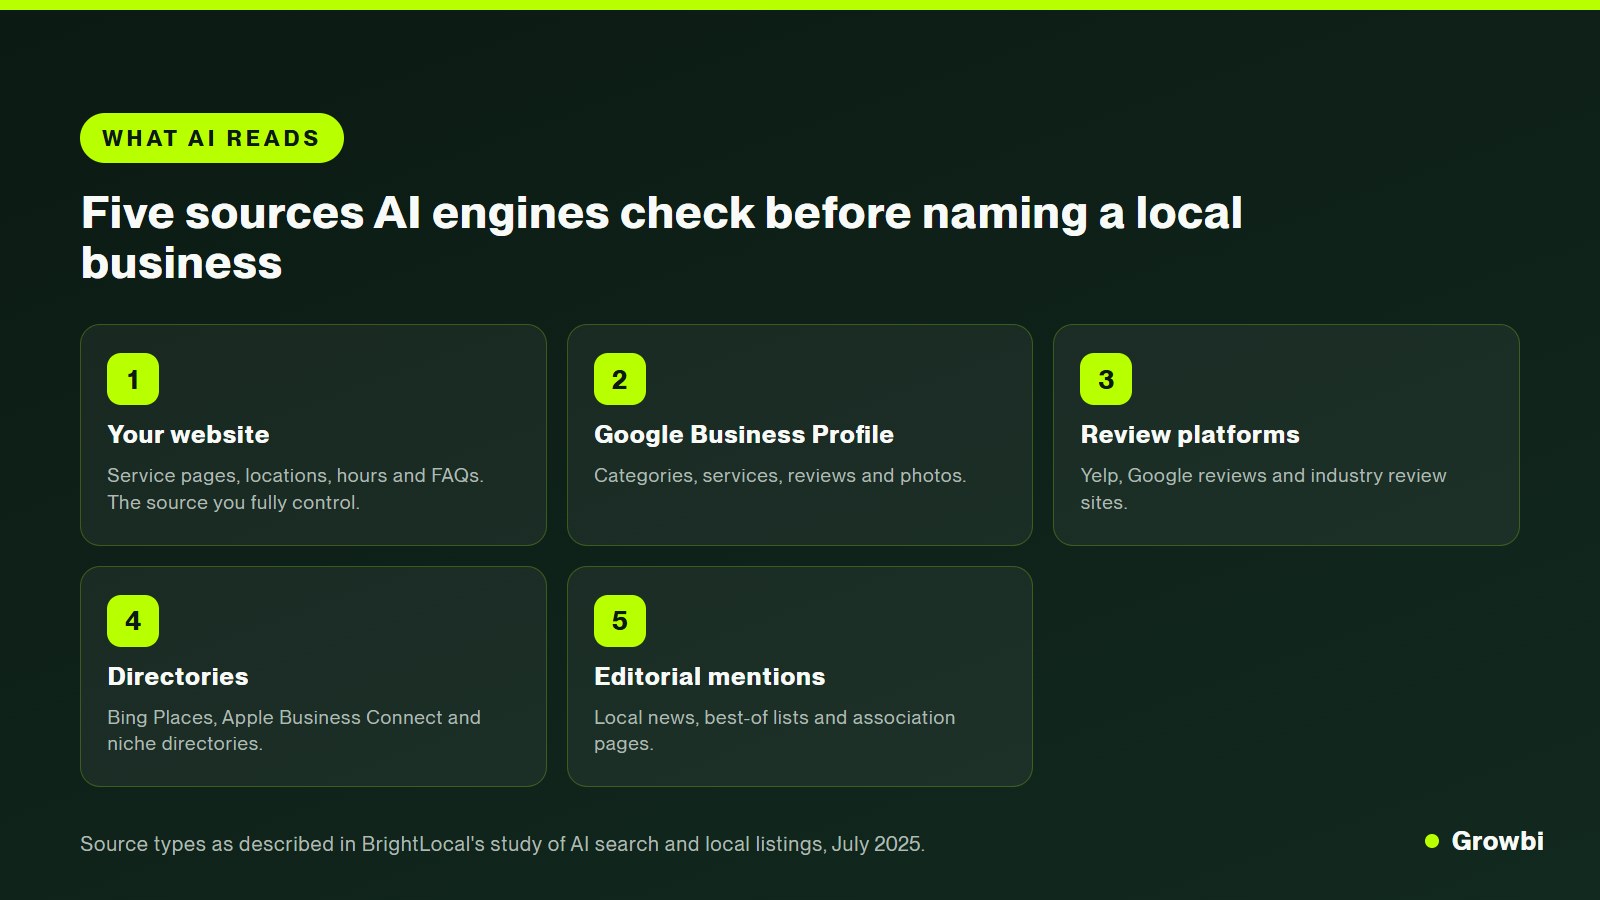Click the "Your website" card title
The image size is (1600, 900).
188,435
